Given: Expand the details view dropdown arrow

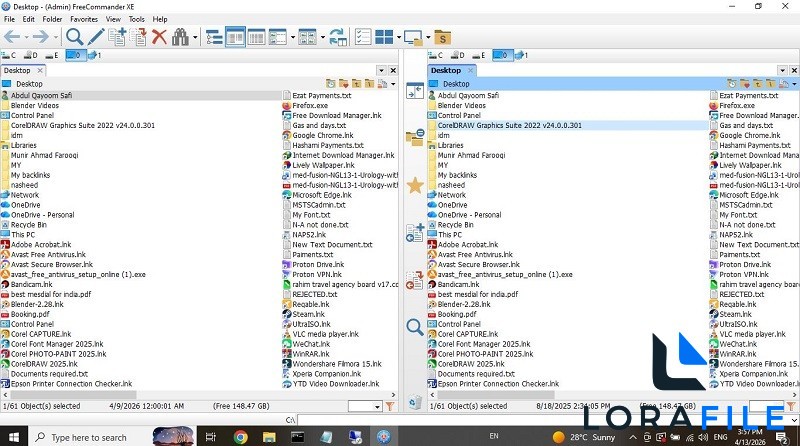Looking at the screenshot, I should pos(292,37).
